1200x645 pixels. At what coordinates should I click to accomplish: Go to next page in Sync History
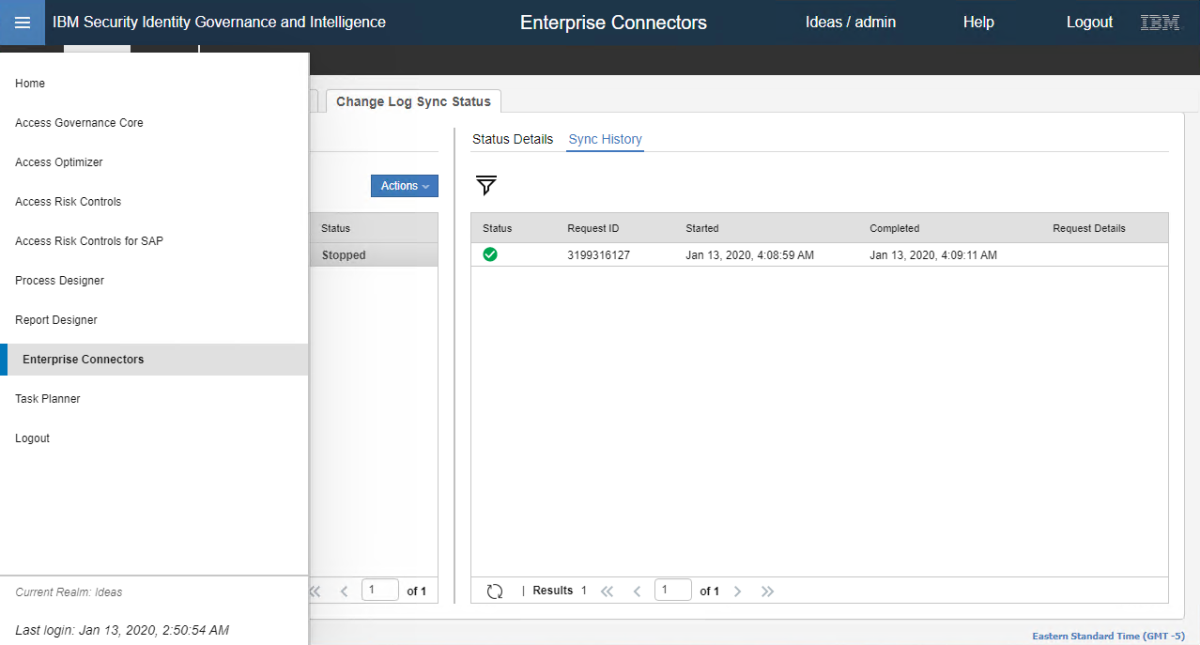(738, 591)
